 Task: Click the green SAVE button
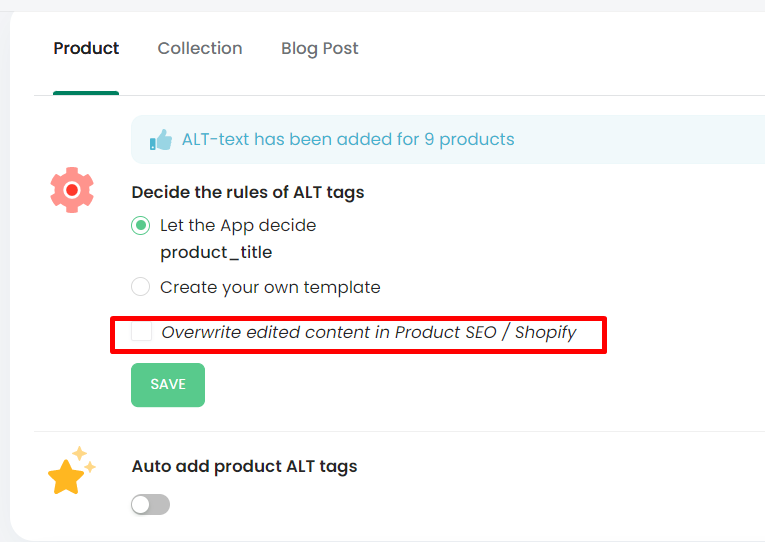168,384
